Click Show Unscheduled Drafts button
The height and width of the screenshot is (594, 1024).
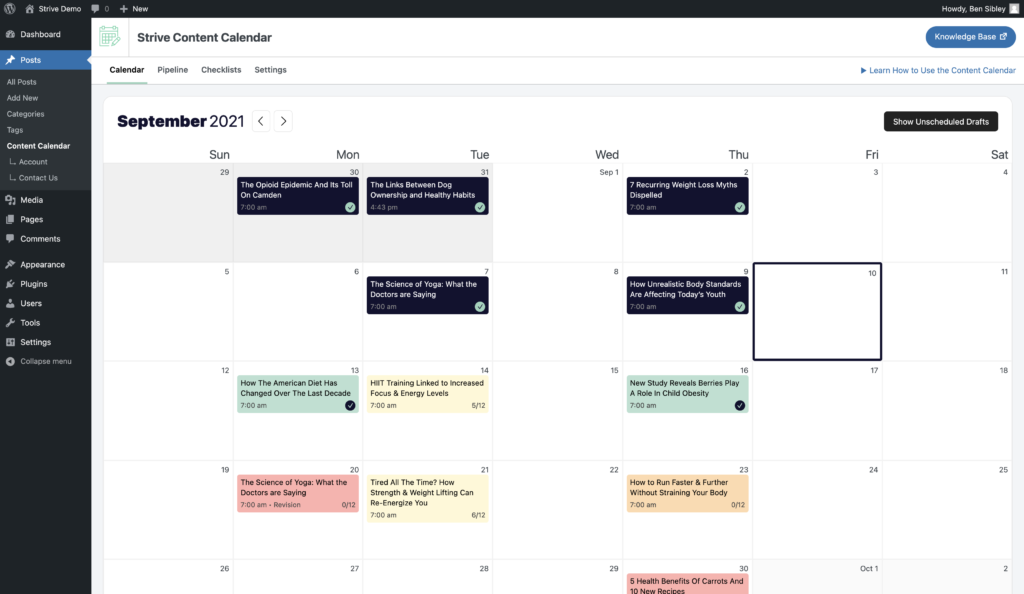[940, 121]
